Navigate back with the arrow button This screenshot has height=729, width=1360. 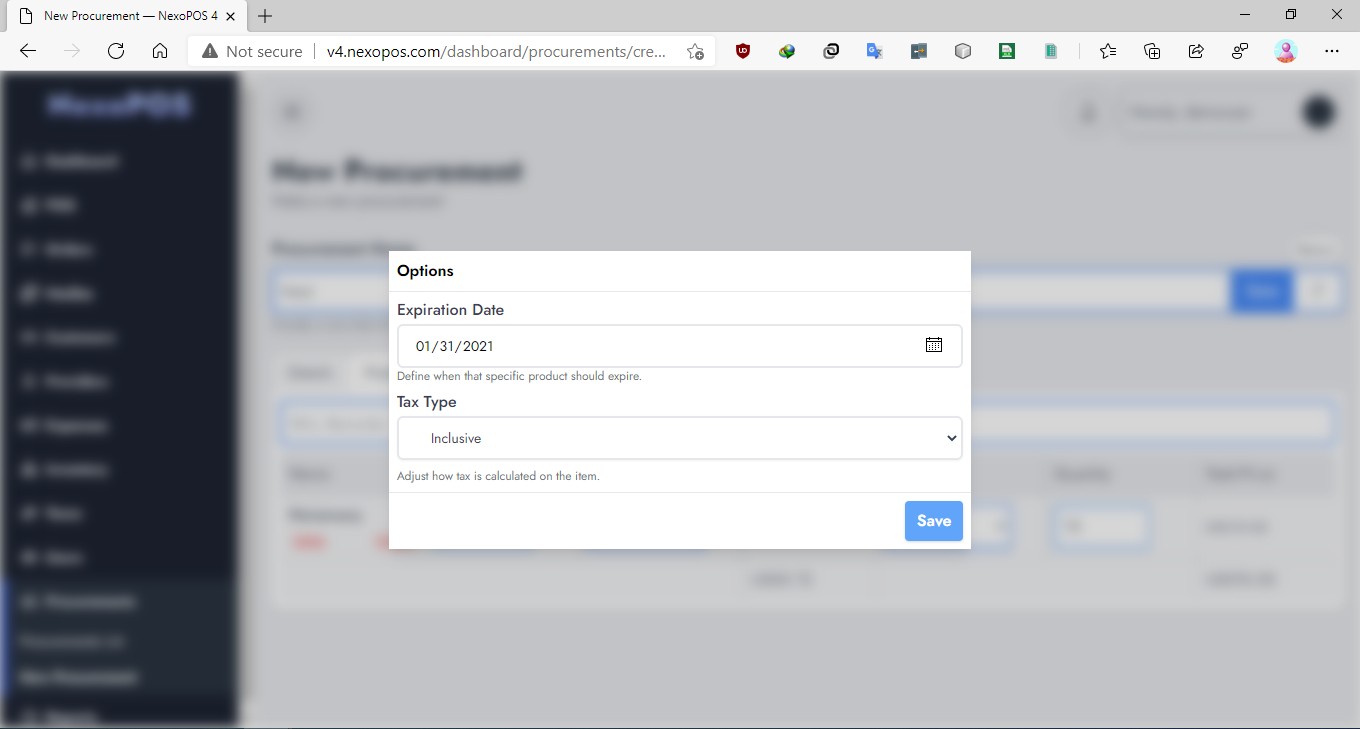tap(27, 51)
